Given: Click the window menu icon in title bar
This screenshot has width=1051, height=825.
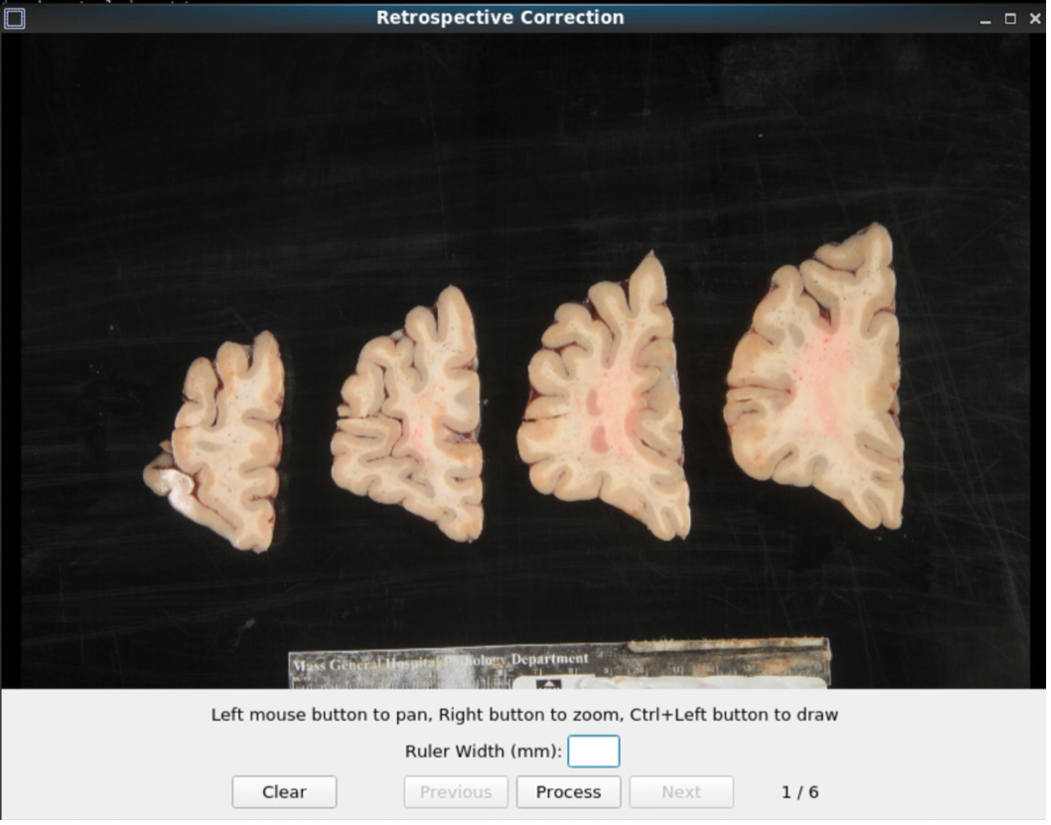Looking at the screenshot, I should click(14, 18).
